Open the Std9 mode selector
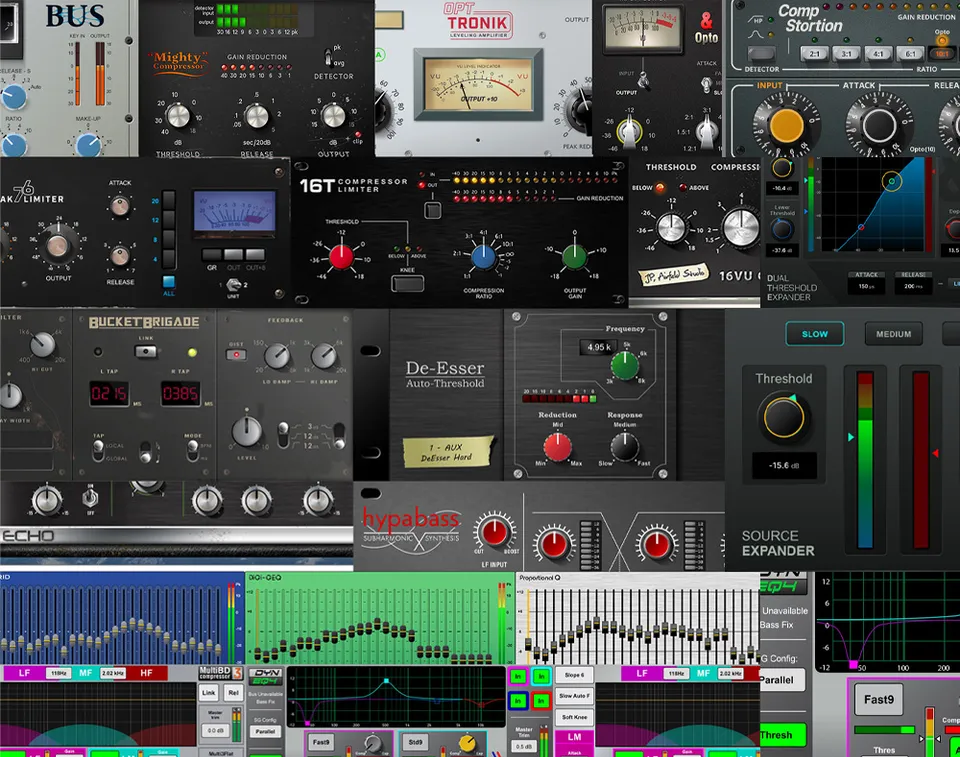Image resolution: width=960 pixels, height=757 pixels. [415, 742]
